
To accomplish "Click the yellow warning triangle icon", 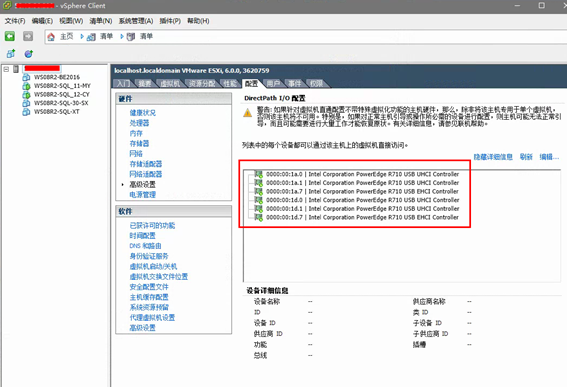I will 248,113.
